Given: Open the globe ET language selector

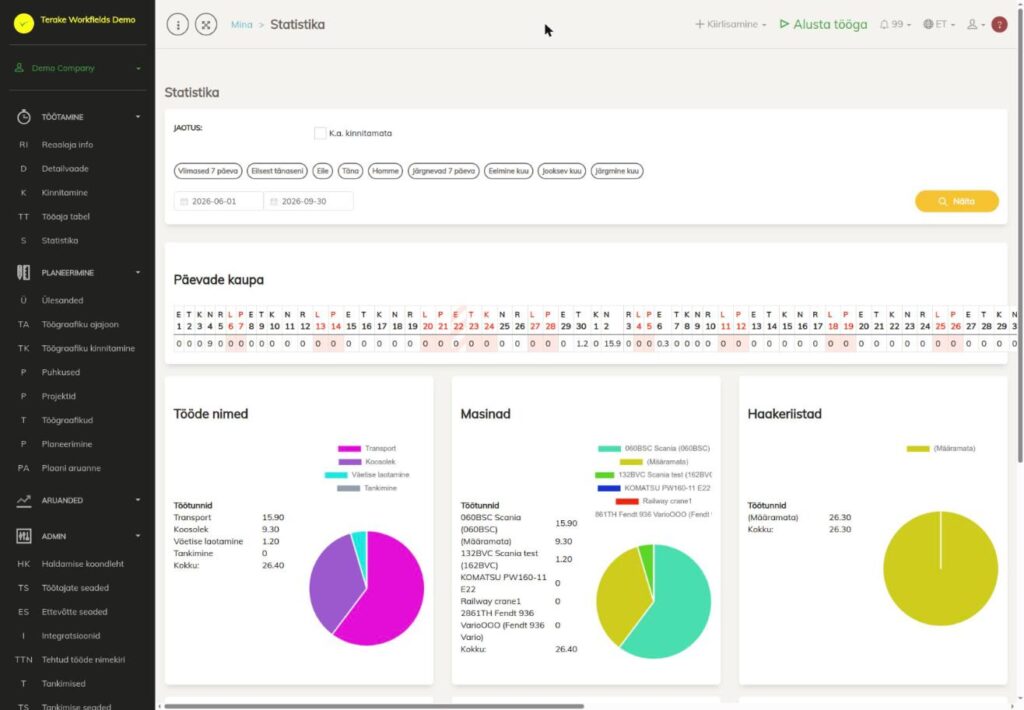Looking at the screenshot, I should pyautogui.click(x=938, y=24).
